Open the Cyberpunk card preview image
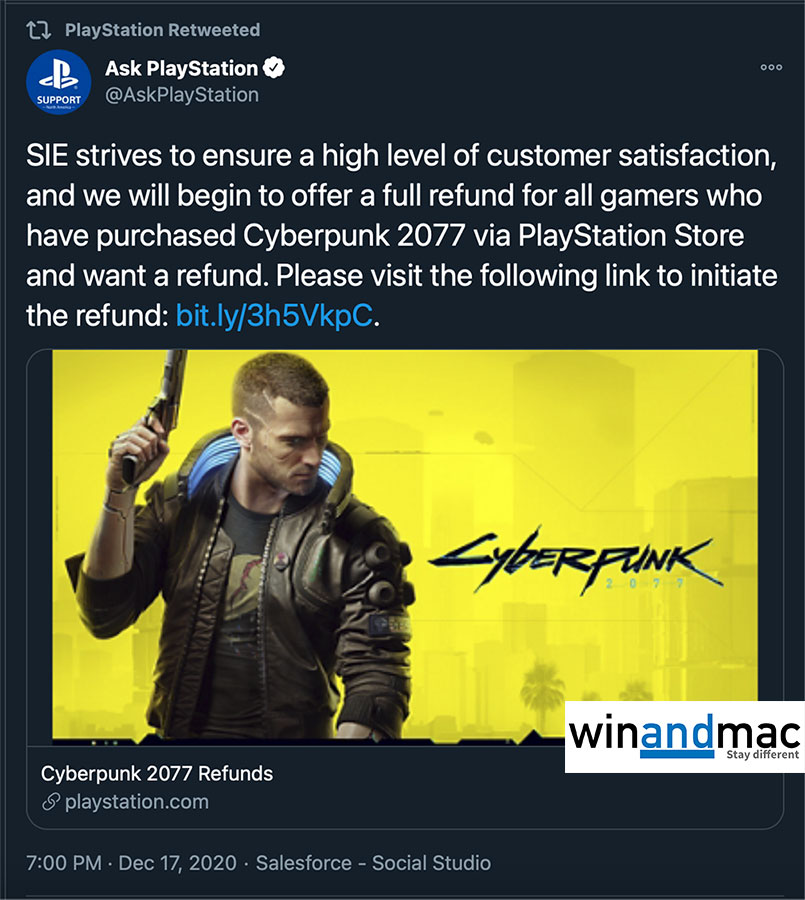 click(405, 544)
